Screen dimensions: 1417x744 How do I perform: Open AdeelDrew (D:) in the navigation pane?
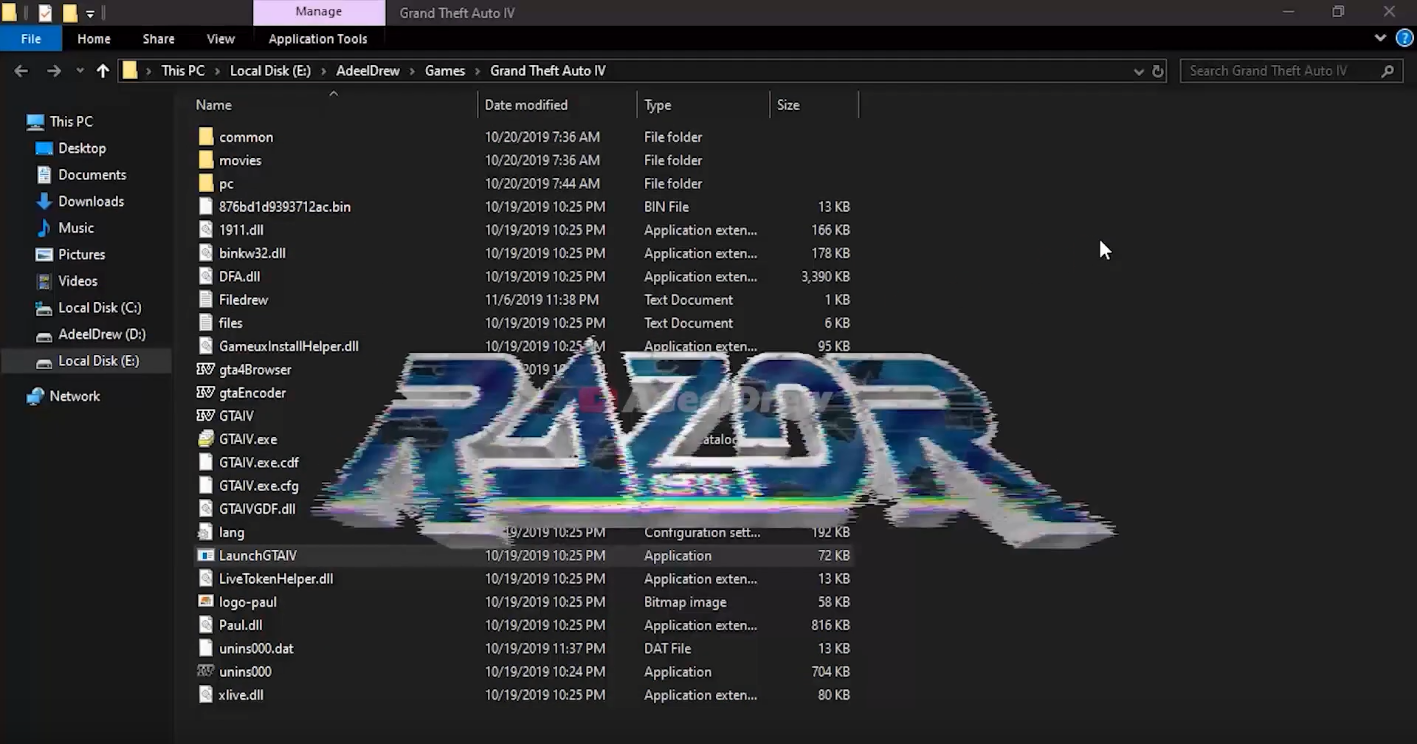[x=102, y=335]
